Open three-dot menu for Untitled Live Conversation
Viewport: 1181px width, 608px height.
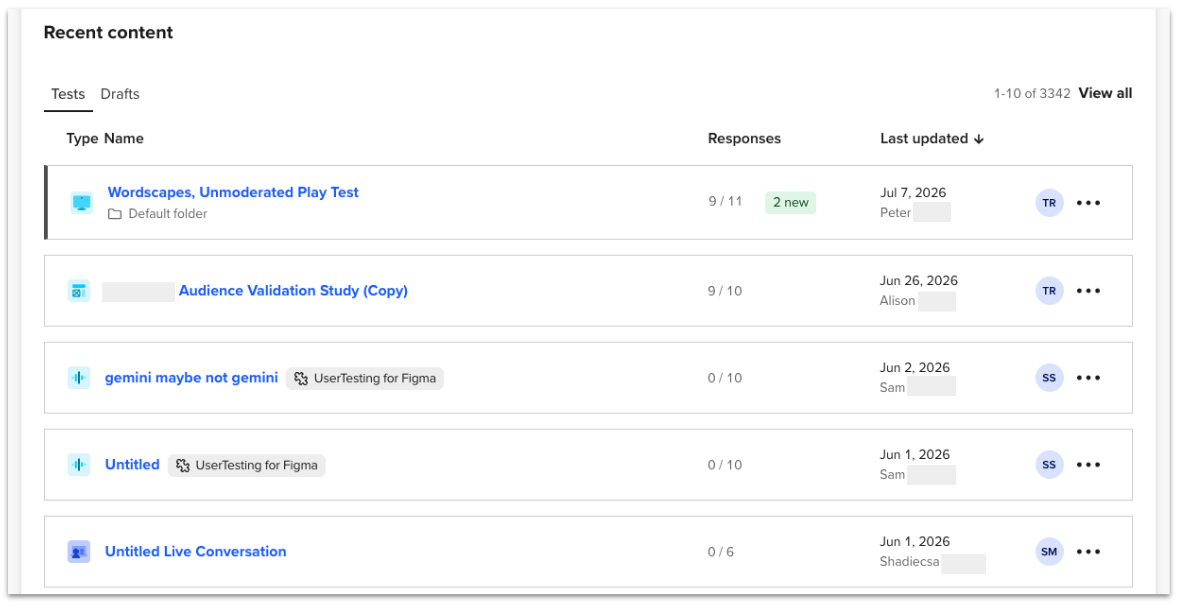click(1088, 551)
